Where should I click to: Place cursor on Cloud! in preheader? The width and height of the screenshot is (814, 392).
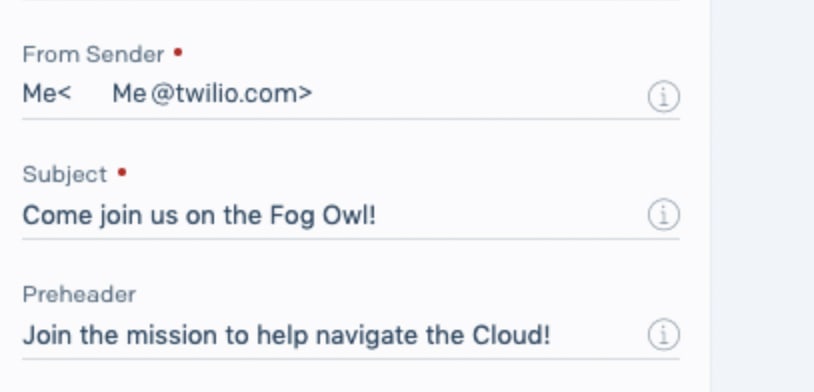(x=511, y=335)
